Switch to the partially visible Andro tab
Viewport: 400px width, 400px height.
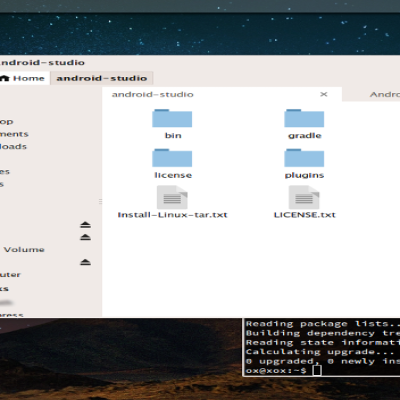(x=371, y=94)
